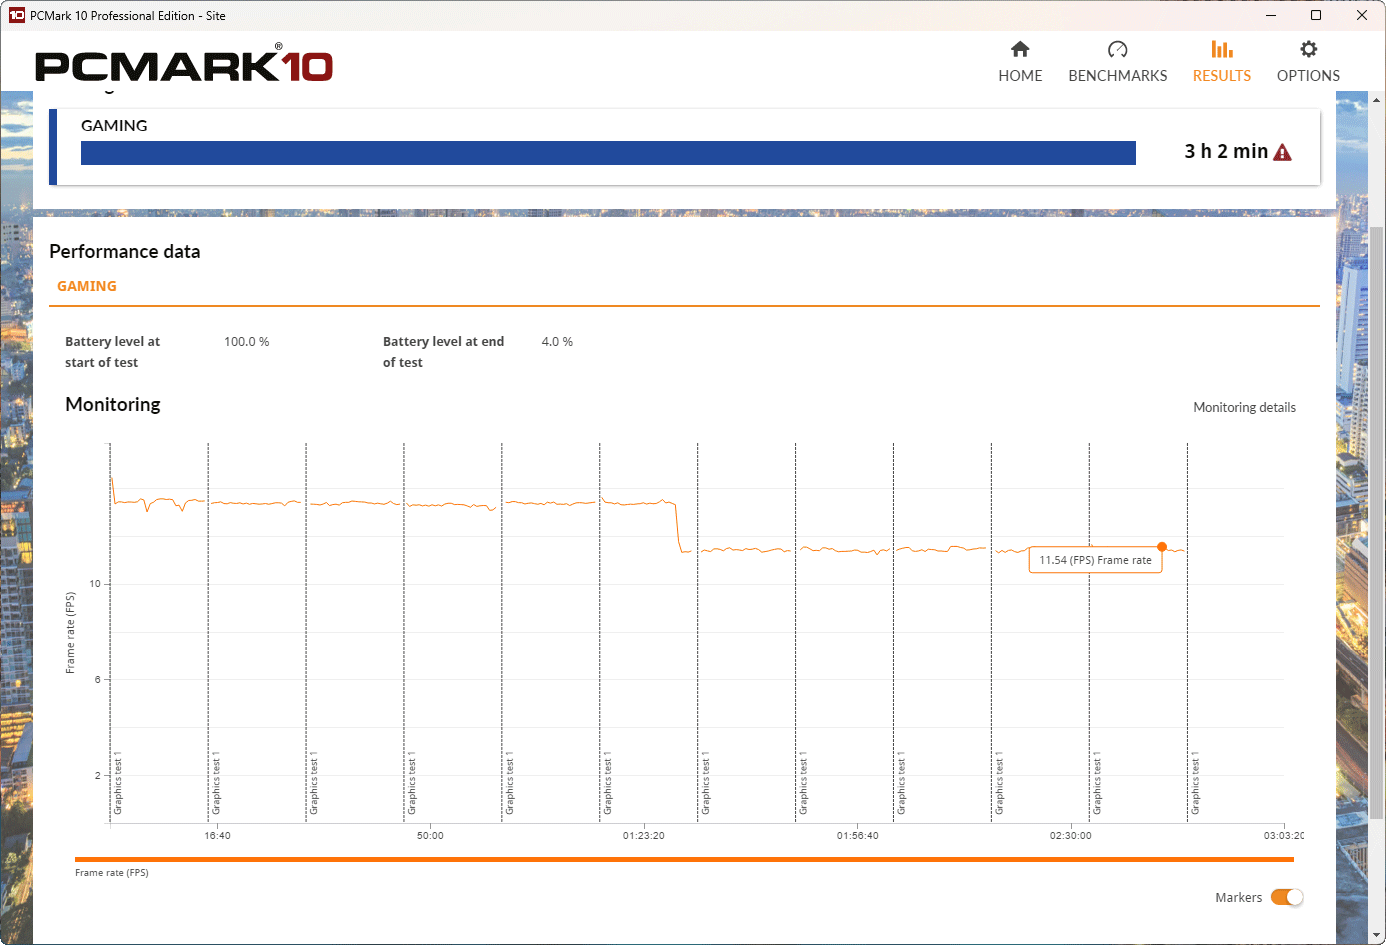Select the Results bar chart icon
1386x945 pixels.
(x=1221, y=49)
